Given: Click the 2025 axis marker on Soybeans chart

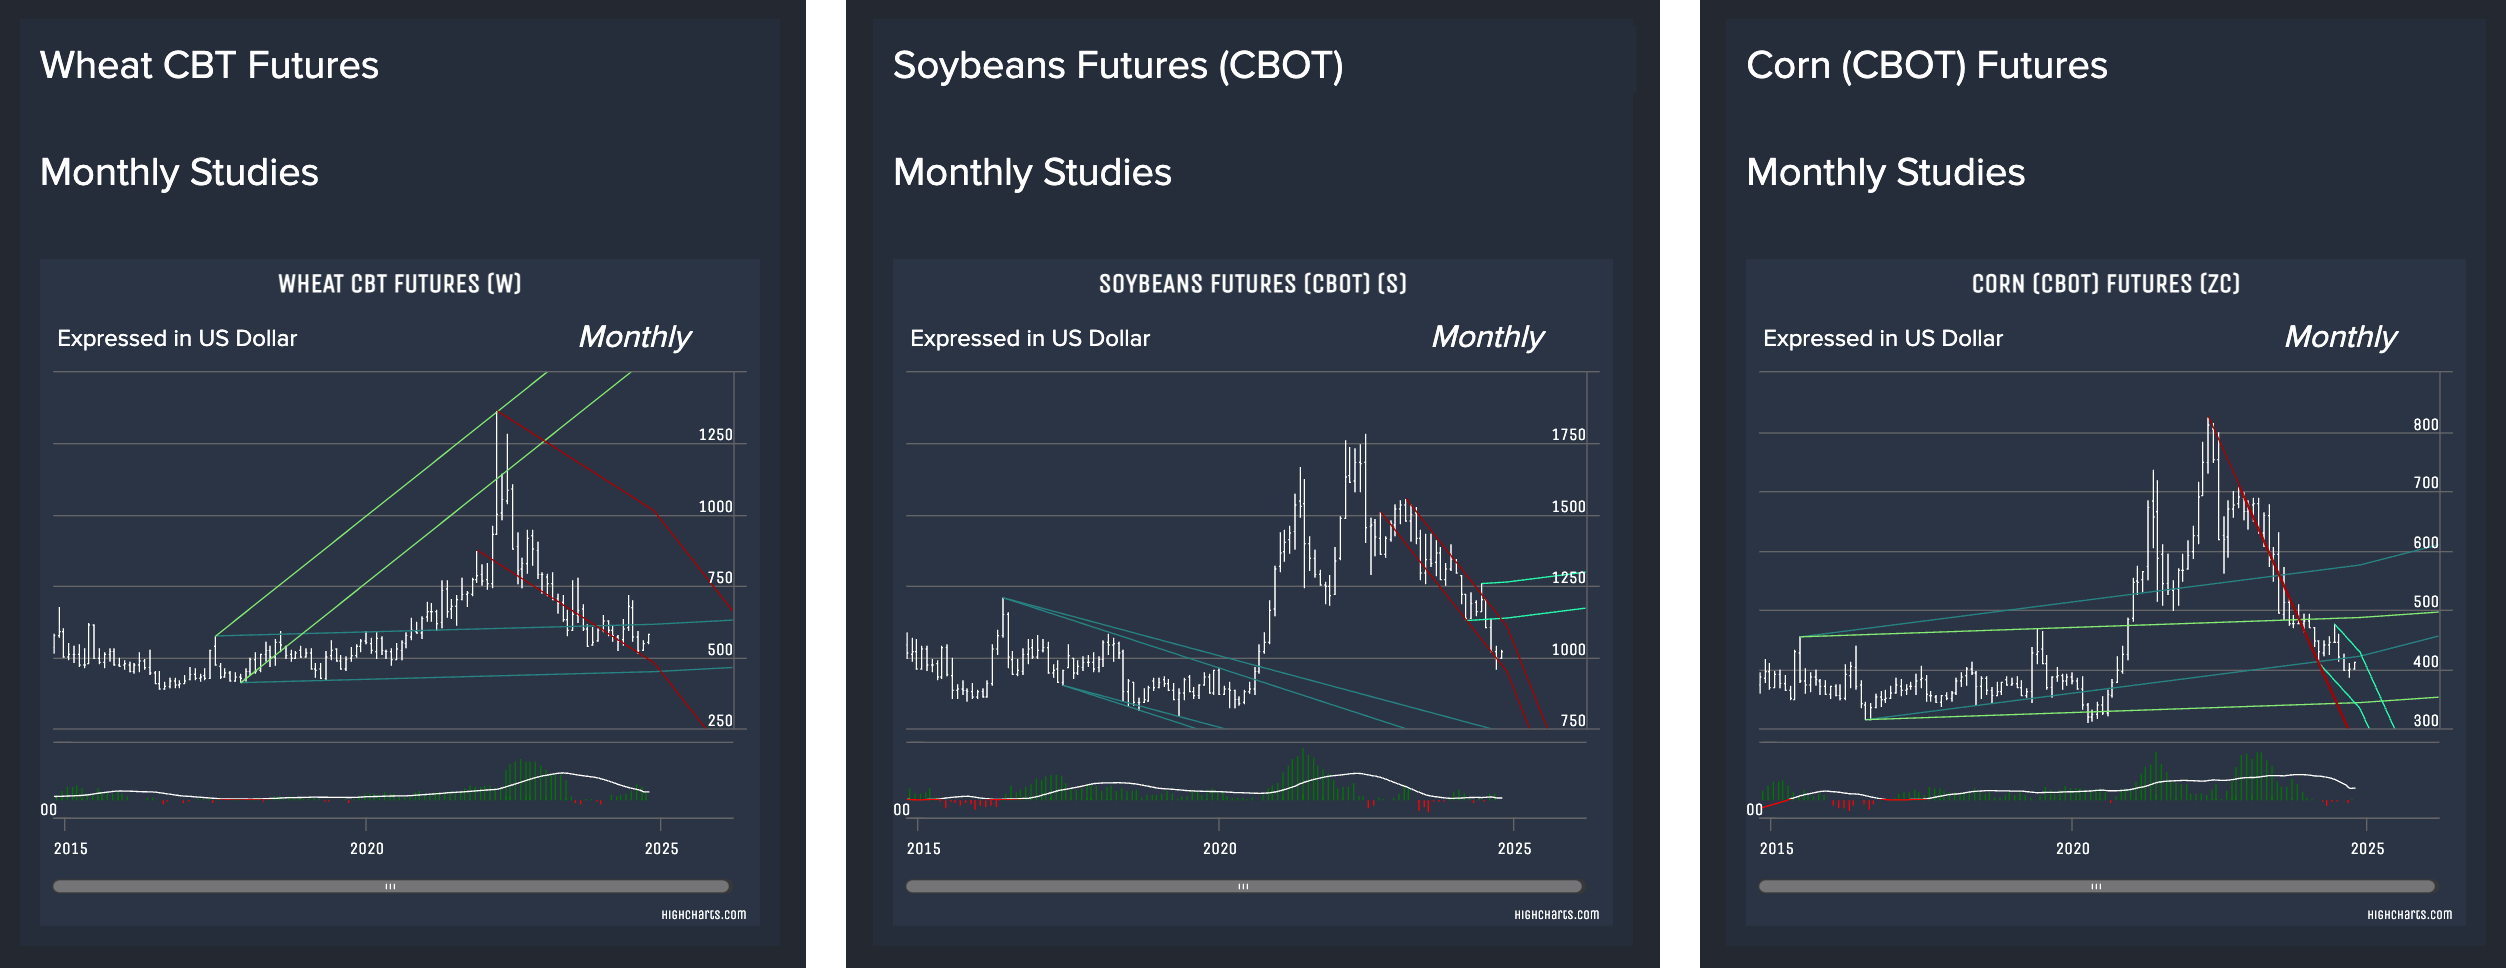Looking at the screenshot, I should point(1514,848).
